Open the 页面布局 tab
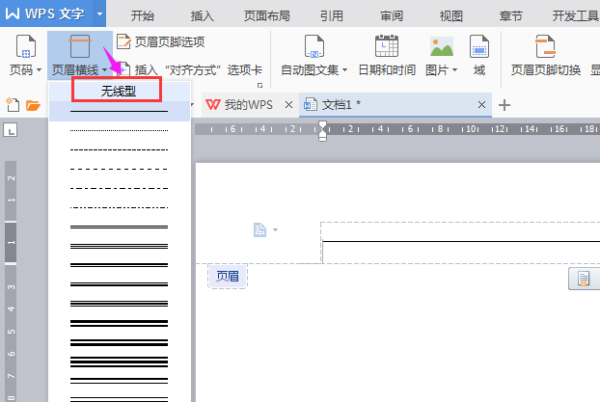Image resolution: width=600 pixels, height=402 pixels. [x=267, y=16]
